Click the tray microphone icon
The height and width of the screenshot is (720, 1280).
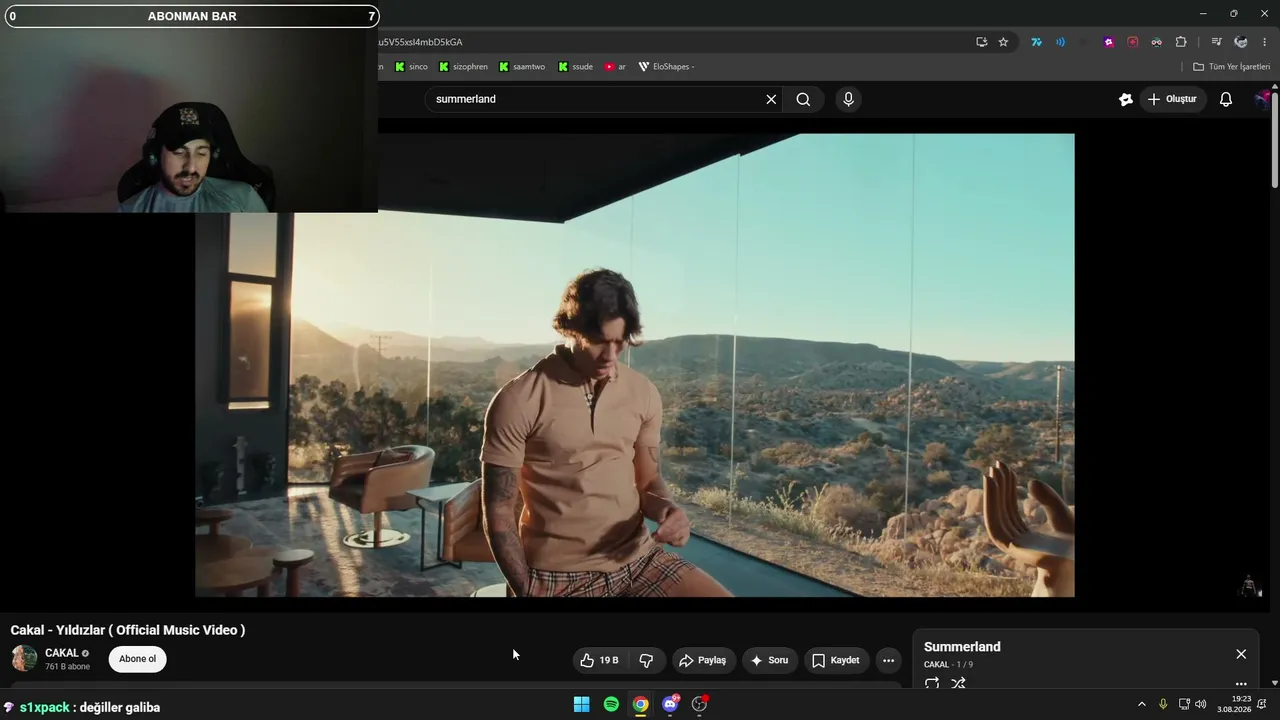tap(1163, 704)
